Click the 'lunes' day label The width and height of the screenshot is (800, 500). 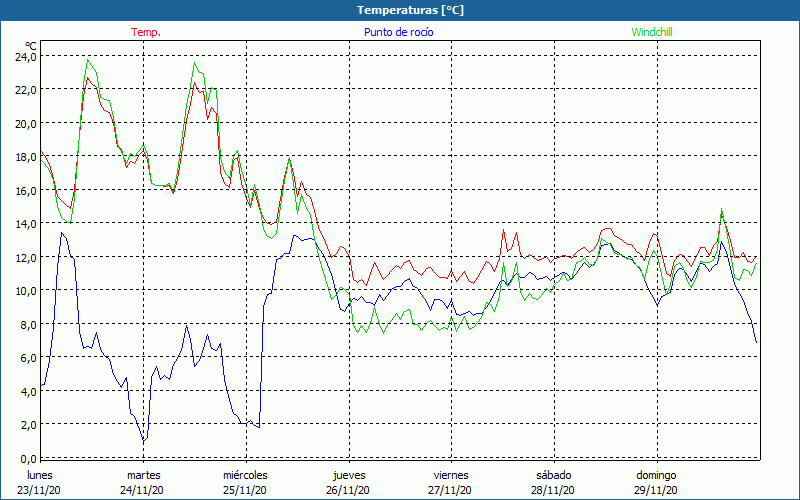39,475
